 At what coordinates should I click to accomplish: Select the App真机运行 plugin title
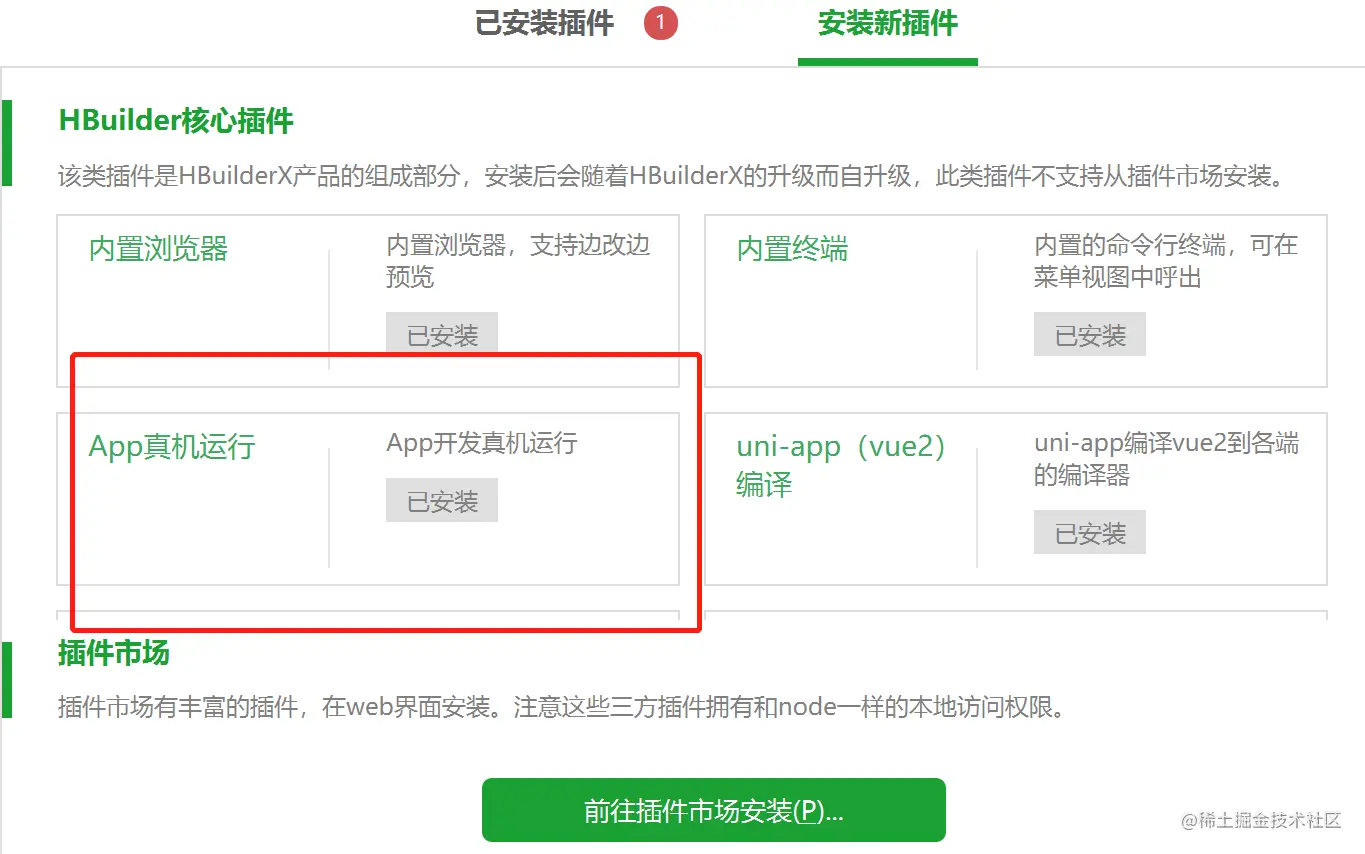(x=172, y=446)
